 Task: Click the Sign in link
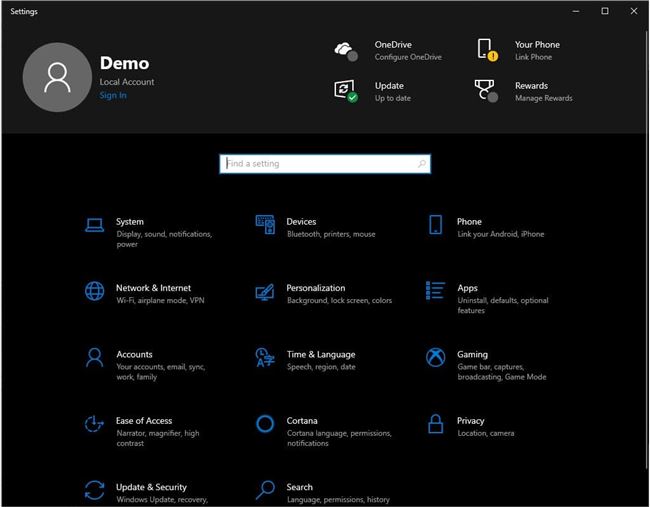click(x=113, y=95)
